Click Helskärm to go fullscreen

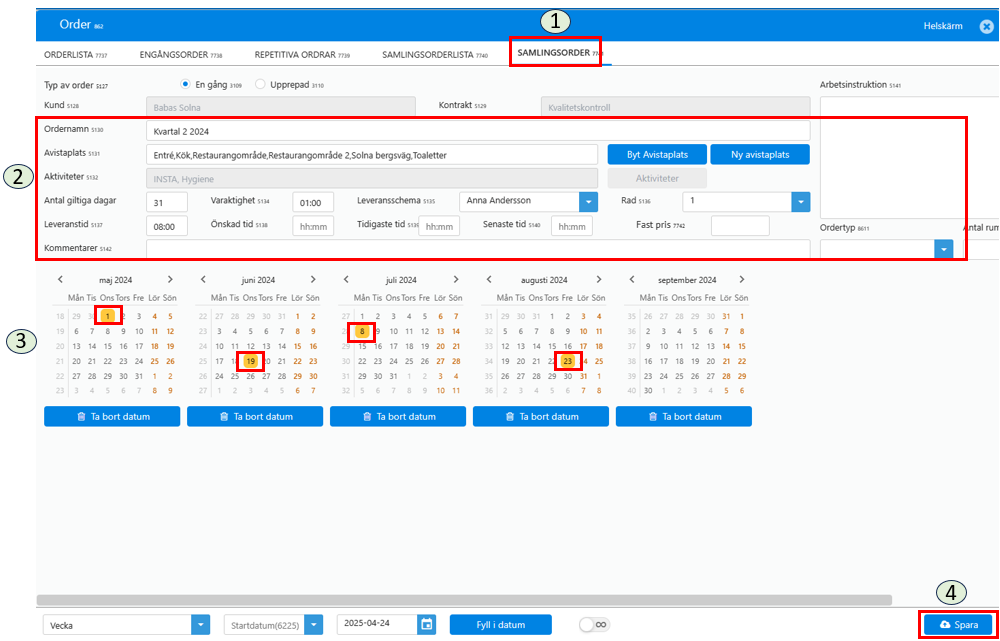click(943, 26)
